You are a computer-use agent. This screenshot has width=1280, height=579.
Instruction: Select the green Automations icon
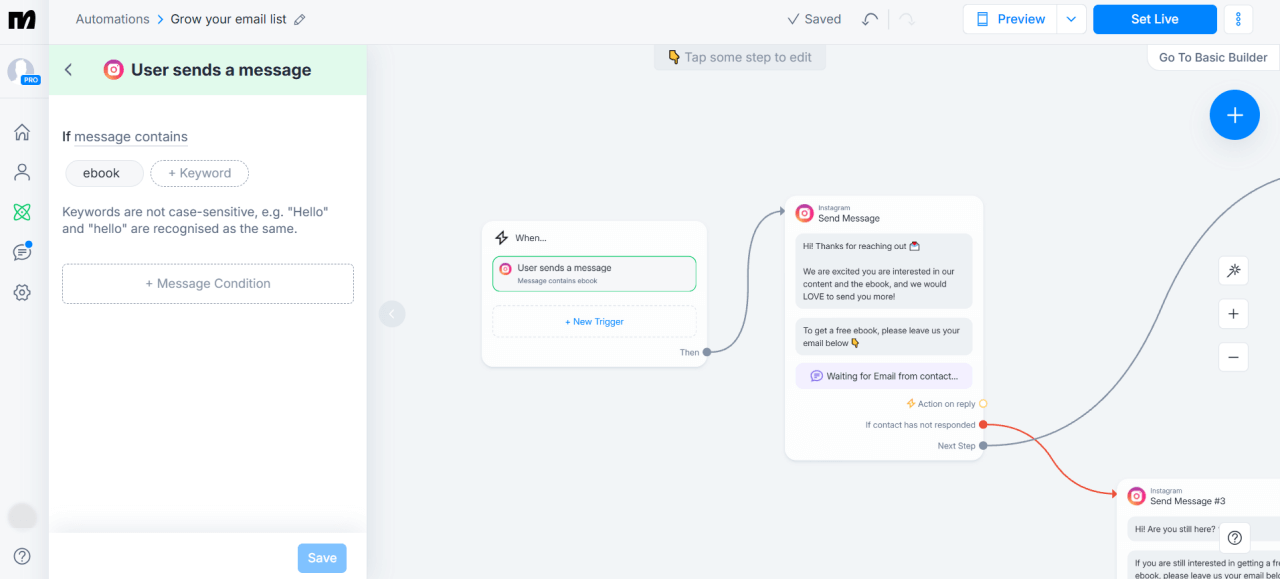click(x=22, y=211)
